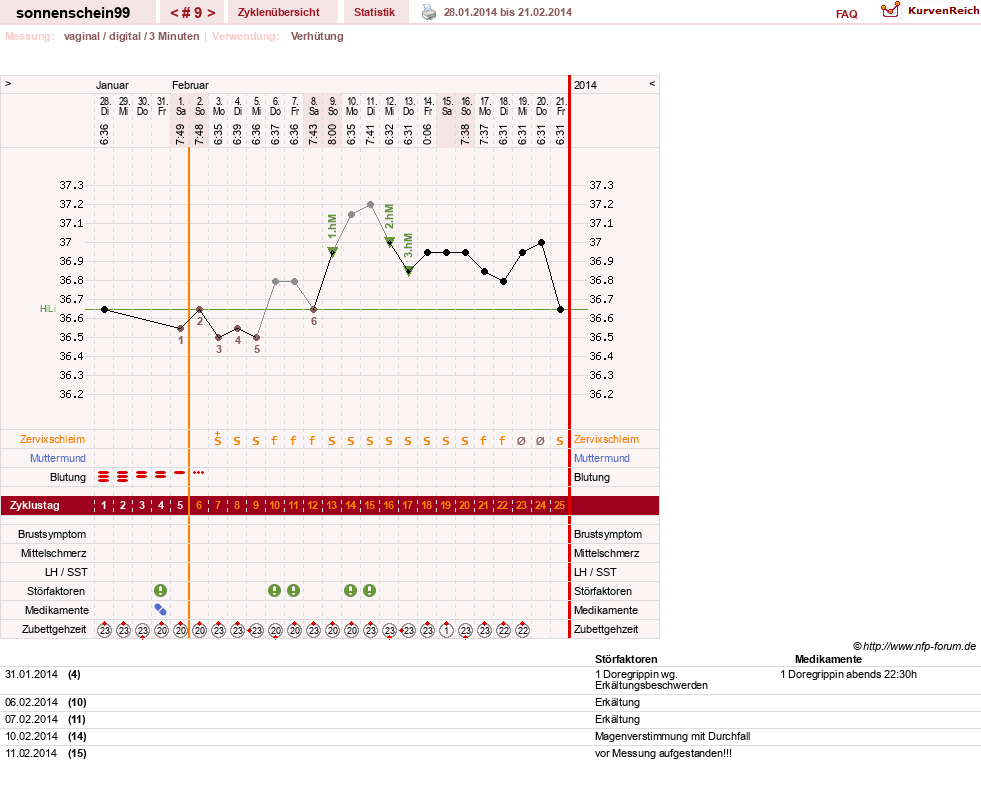Open the Statistik tab
Image resolution: width=981 pixels, height=792 pixels.
point(374,13)
